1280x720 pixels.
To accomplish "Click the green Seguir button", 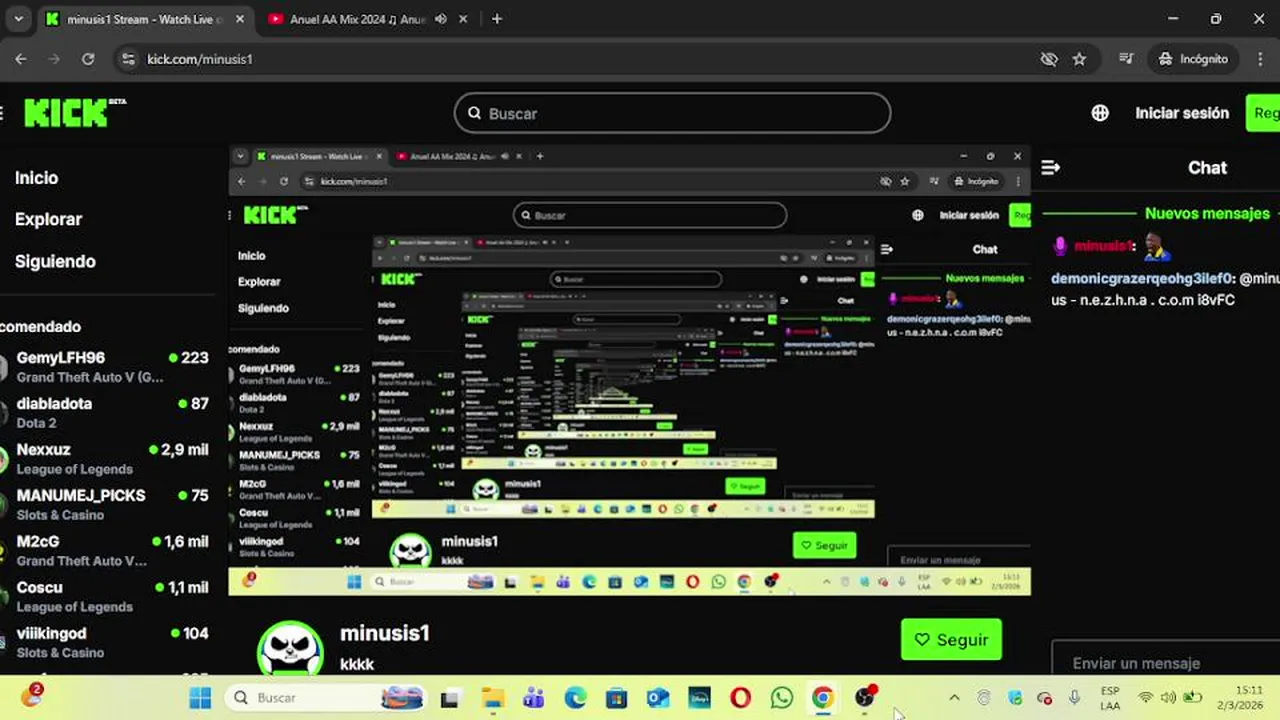I will 951,640.
